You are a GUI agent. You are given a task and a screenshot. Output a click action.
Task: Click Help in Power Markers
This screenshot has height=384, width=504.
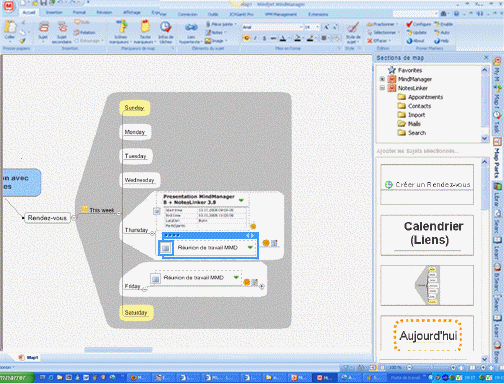tap(442, 41)
